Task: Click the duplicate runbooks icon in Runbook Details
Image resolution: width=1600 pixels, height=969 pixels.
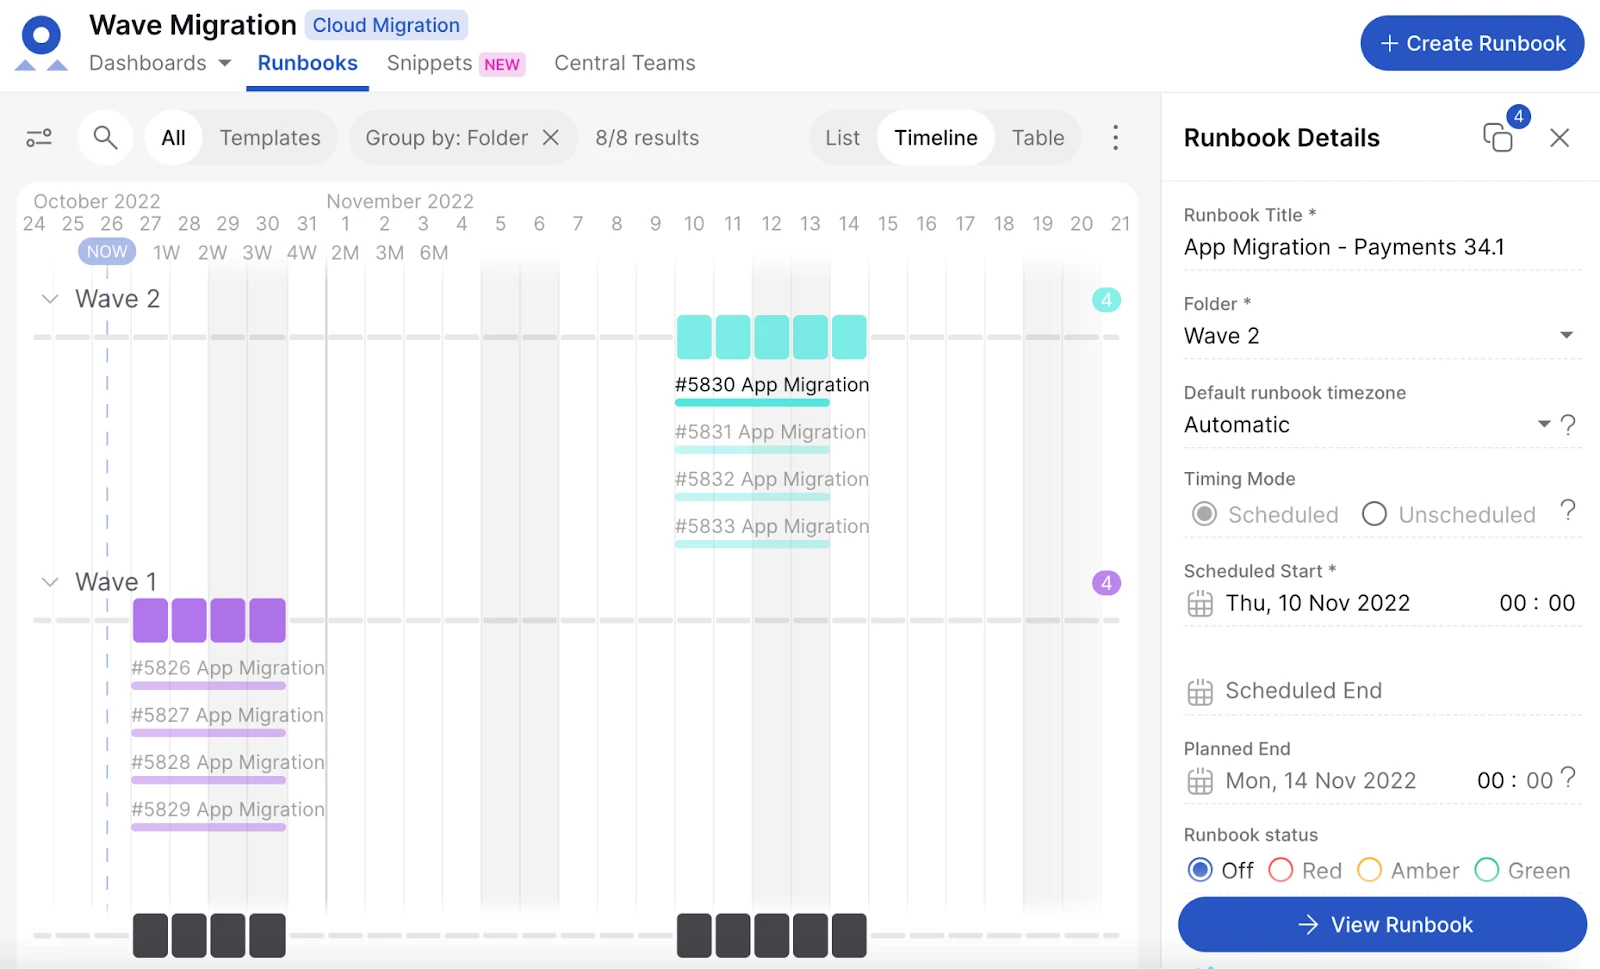Action: (x=1497, y=137)
